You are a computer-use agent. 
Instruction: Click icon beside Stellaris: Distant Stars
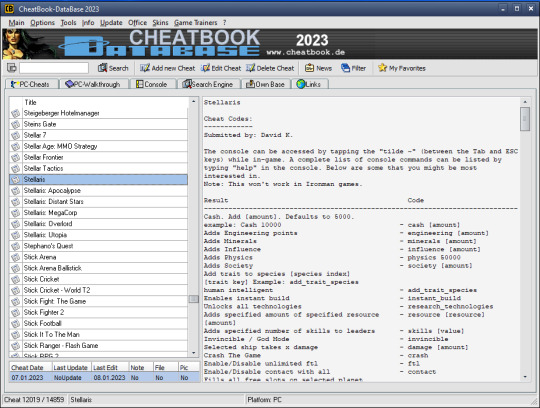15,202
